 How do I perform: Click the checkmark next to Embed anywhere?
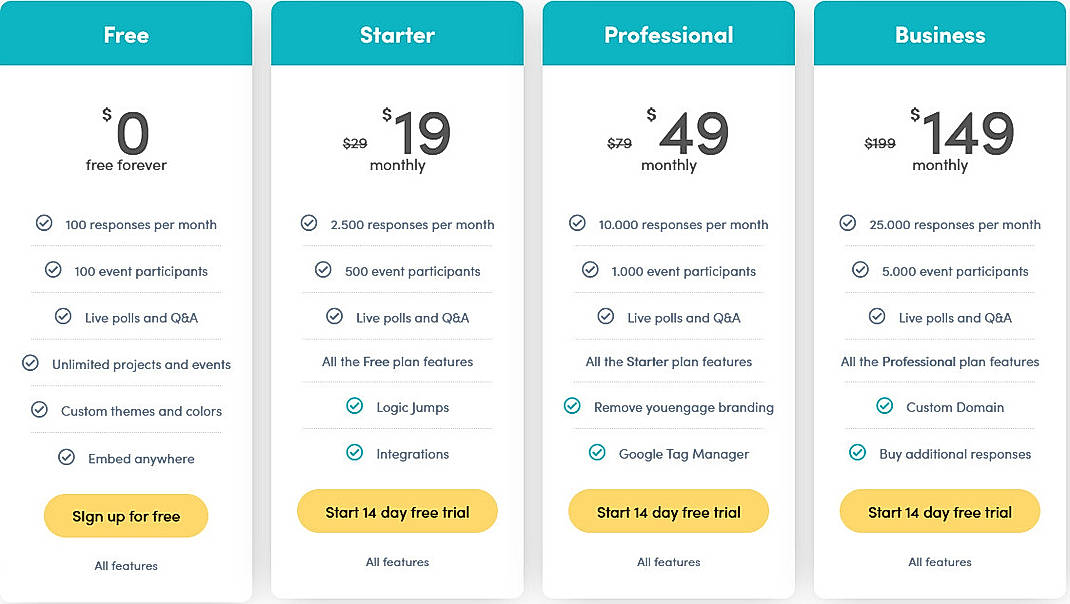click(x=66, y=458)
